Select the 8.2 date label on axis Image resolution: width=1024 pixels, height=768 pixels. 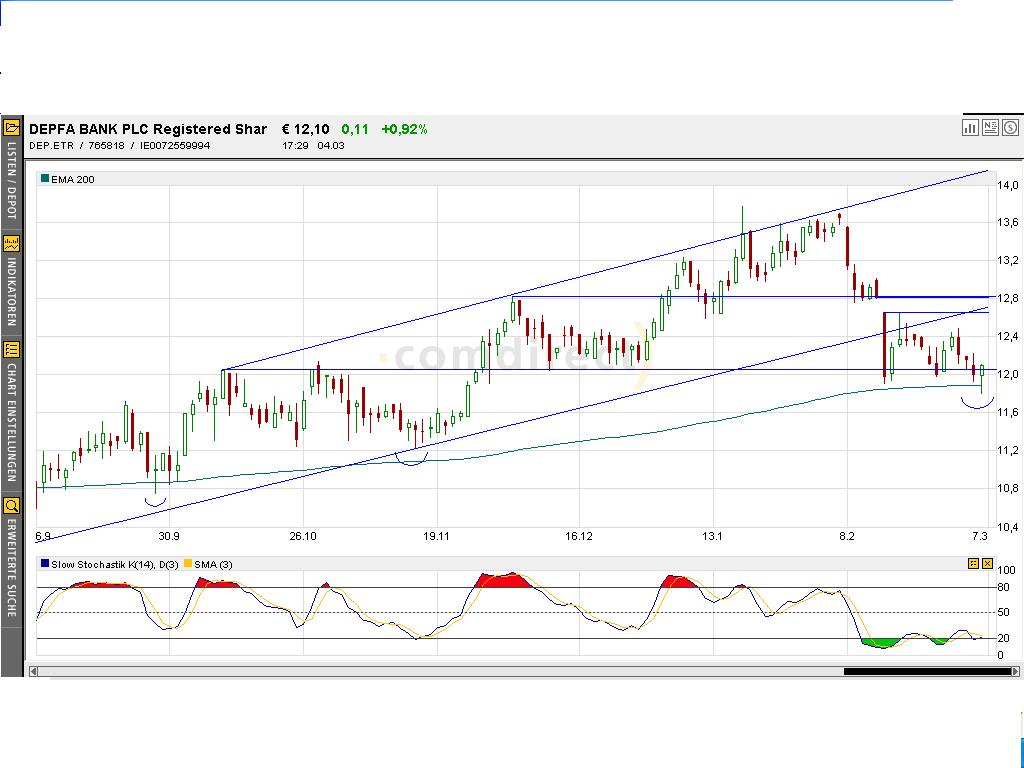coord(846,536)
